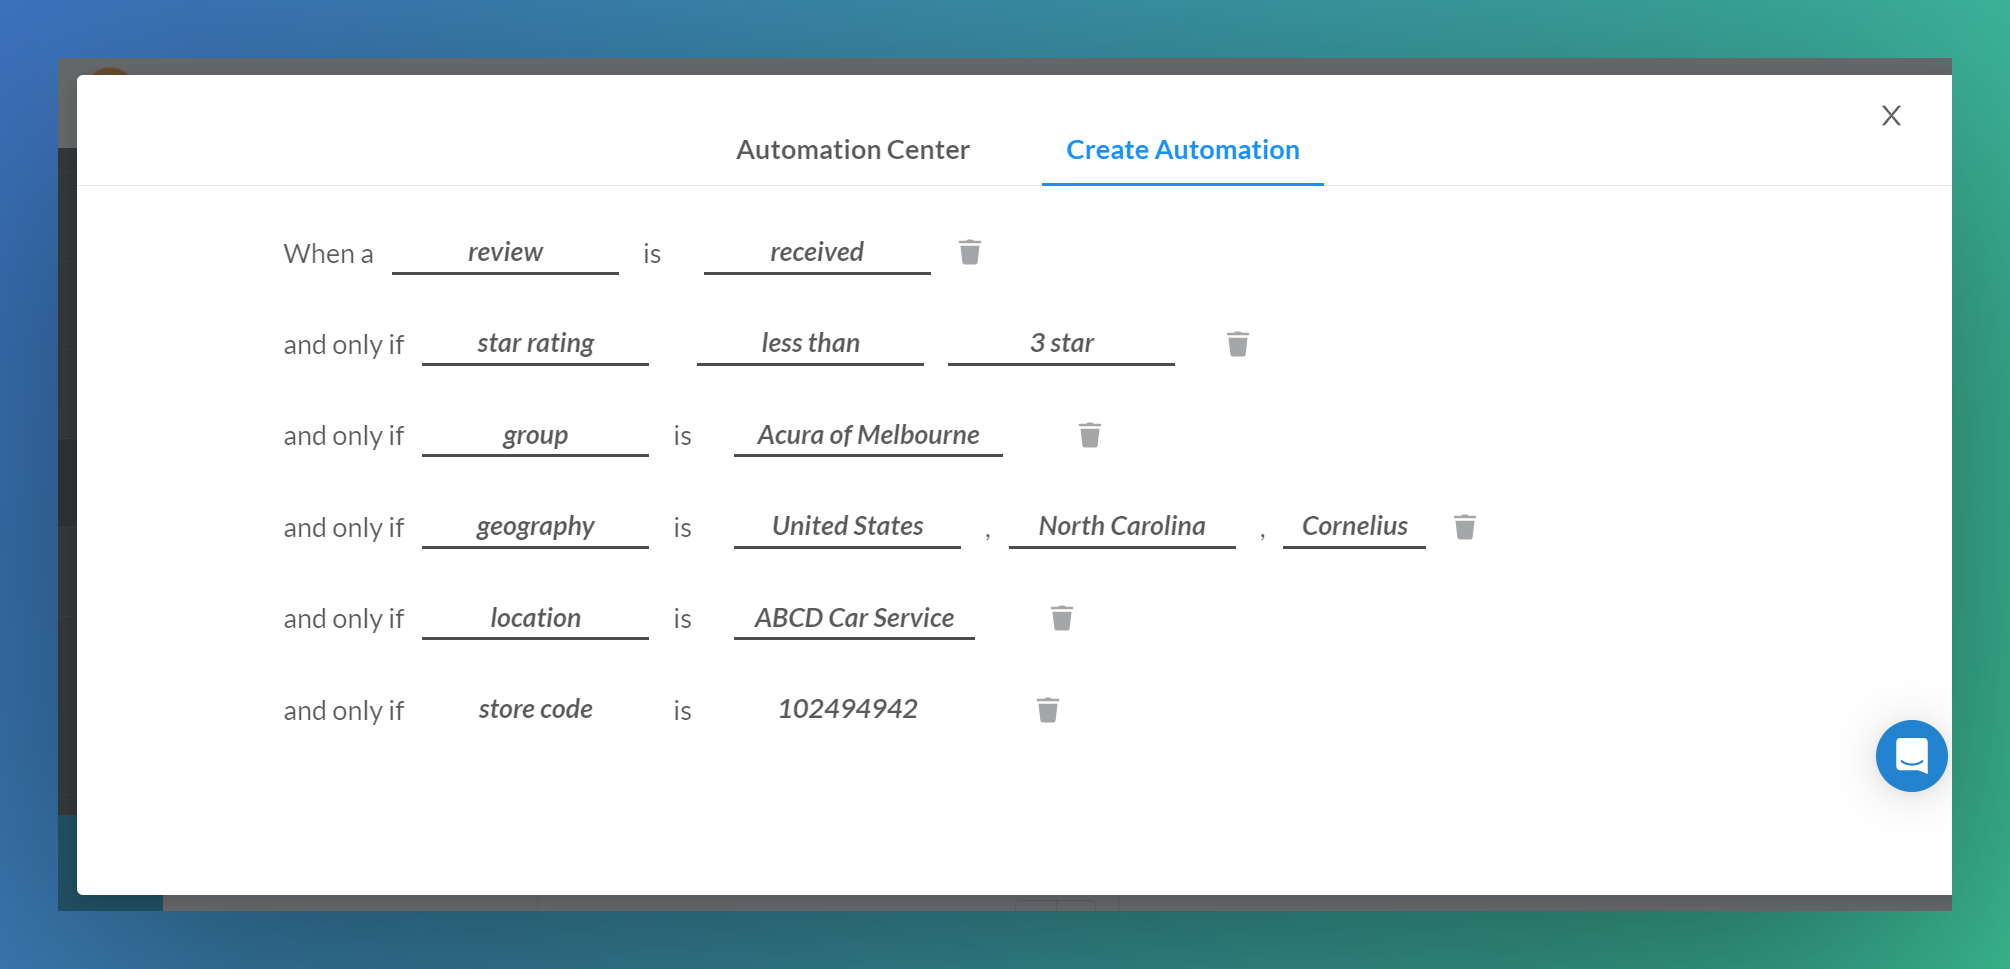Change the 'group' condition field

535,436
